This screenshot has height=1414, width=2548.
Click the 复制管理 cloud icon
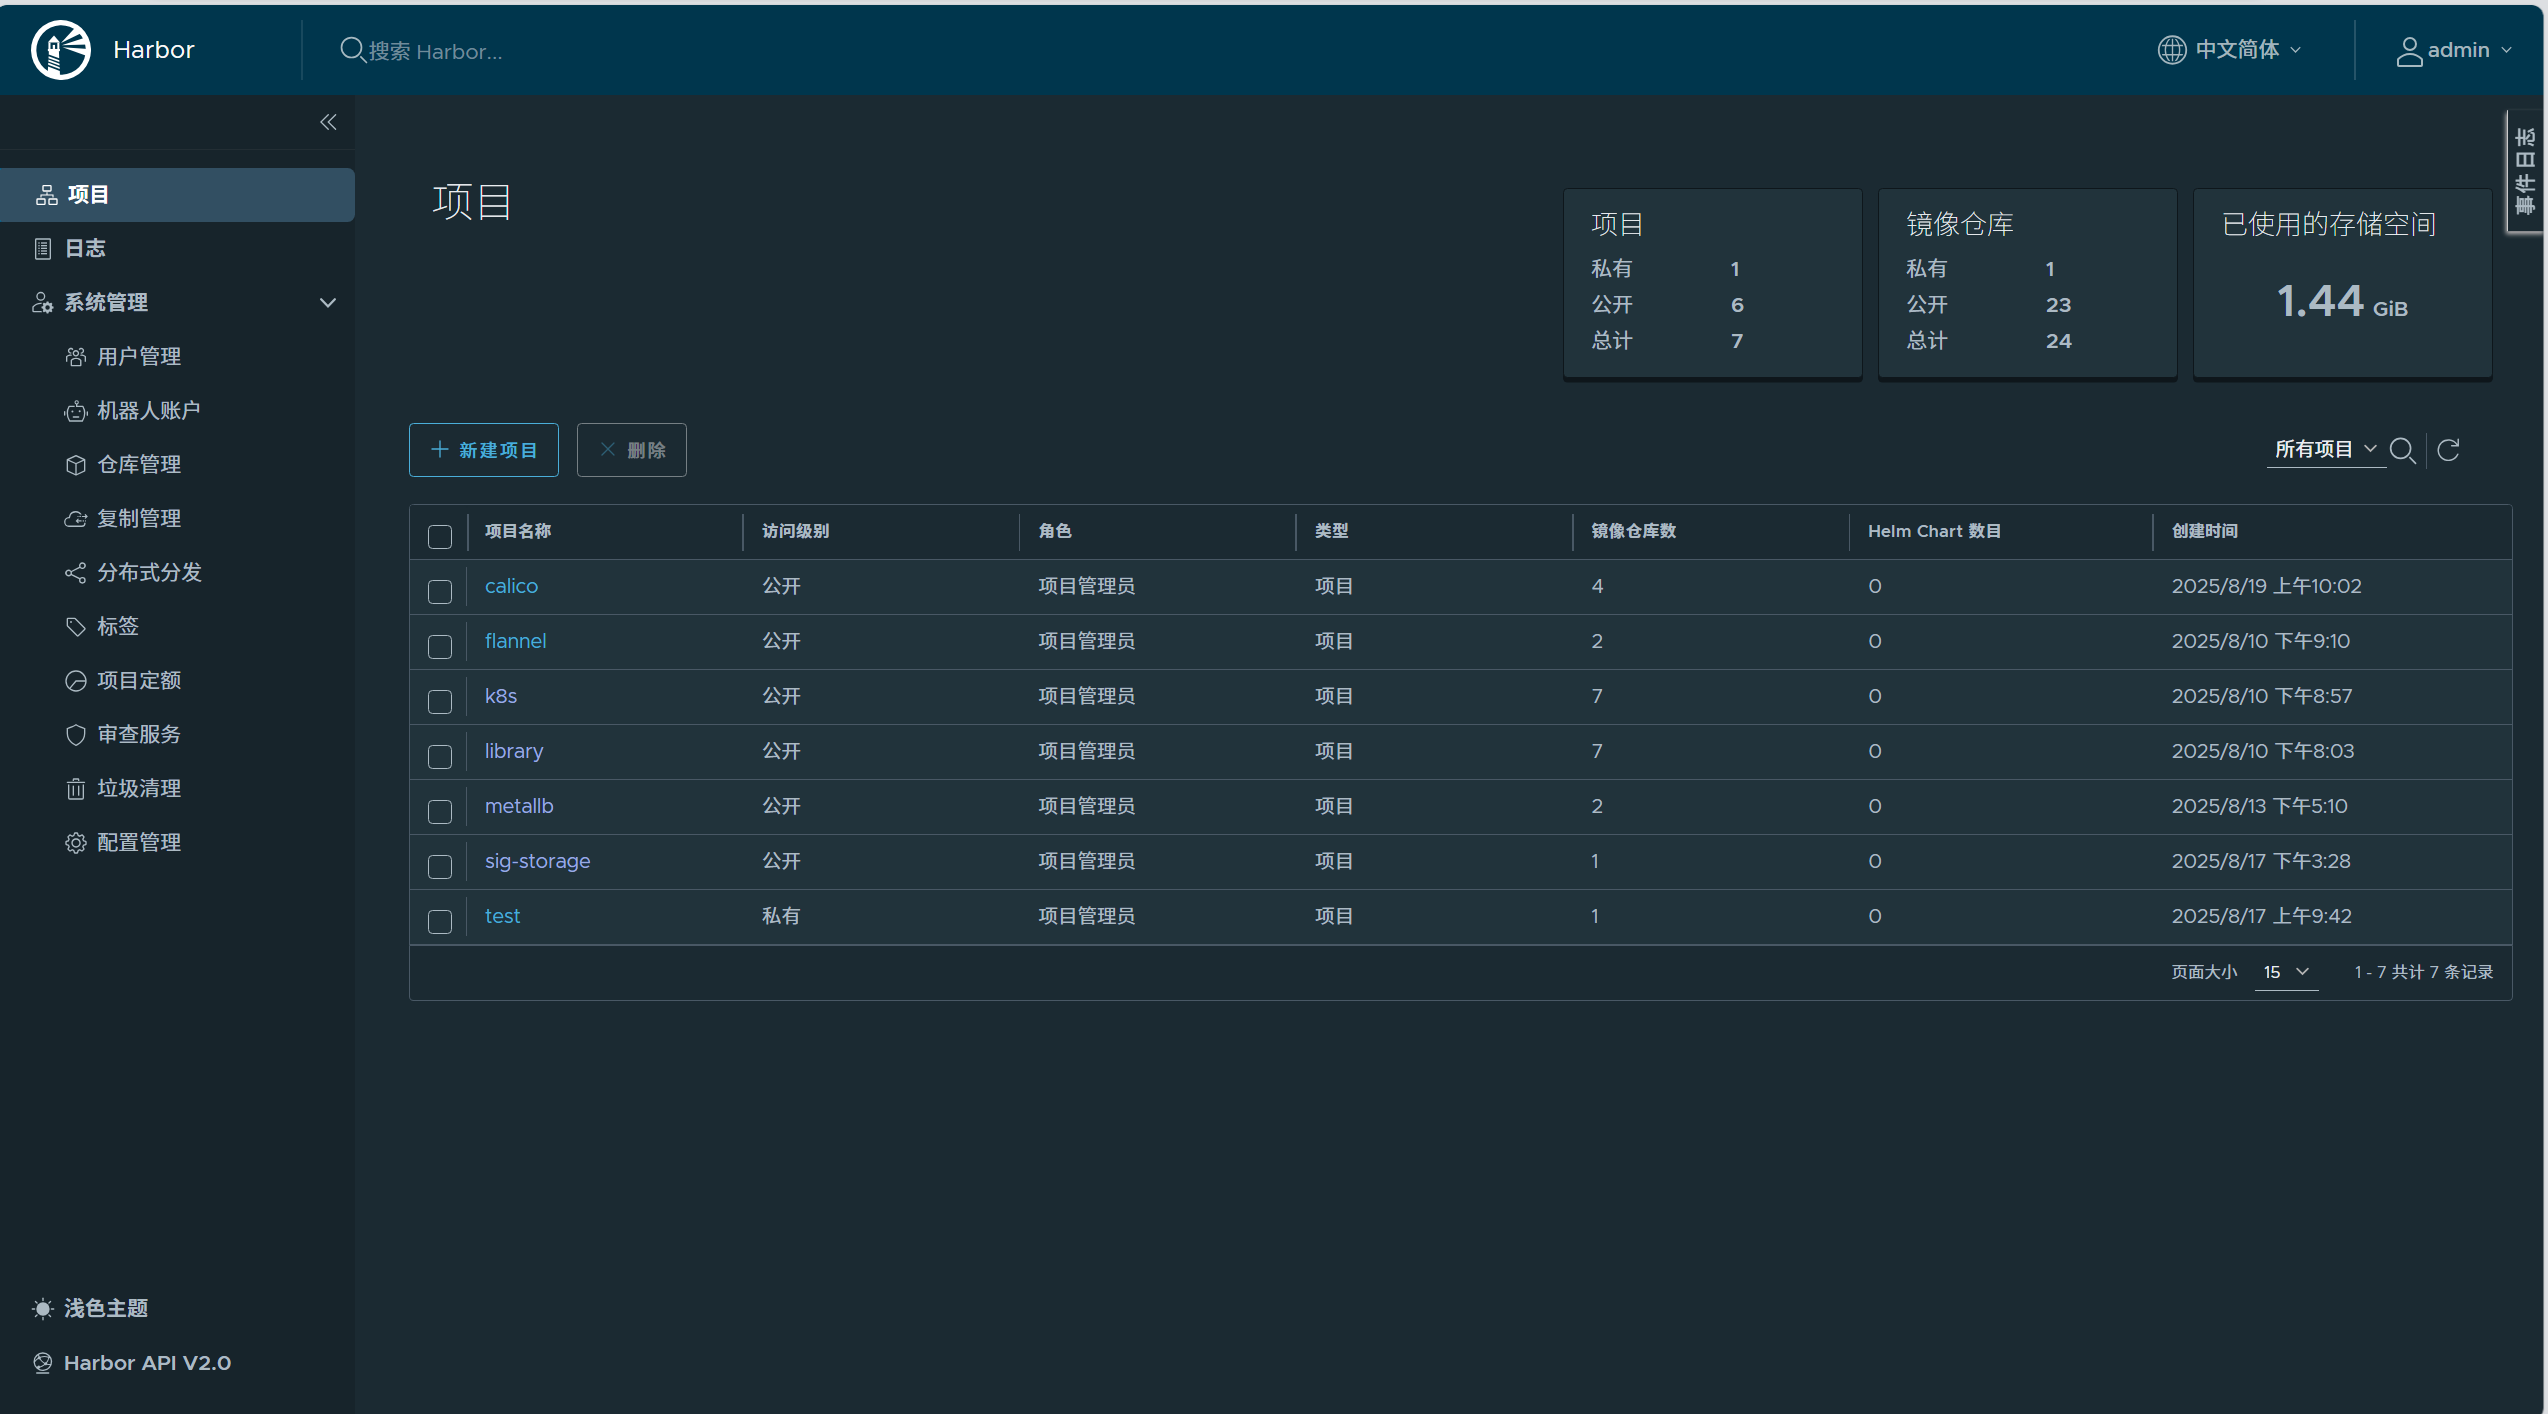pyautogui.click(x=76, y=519)
